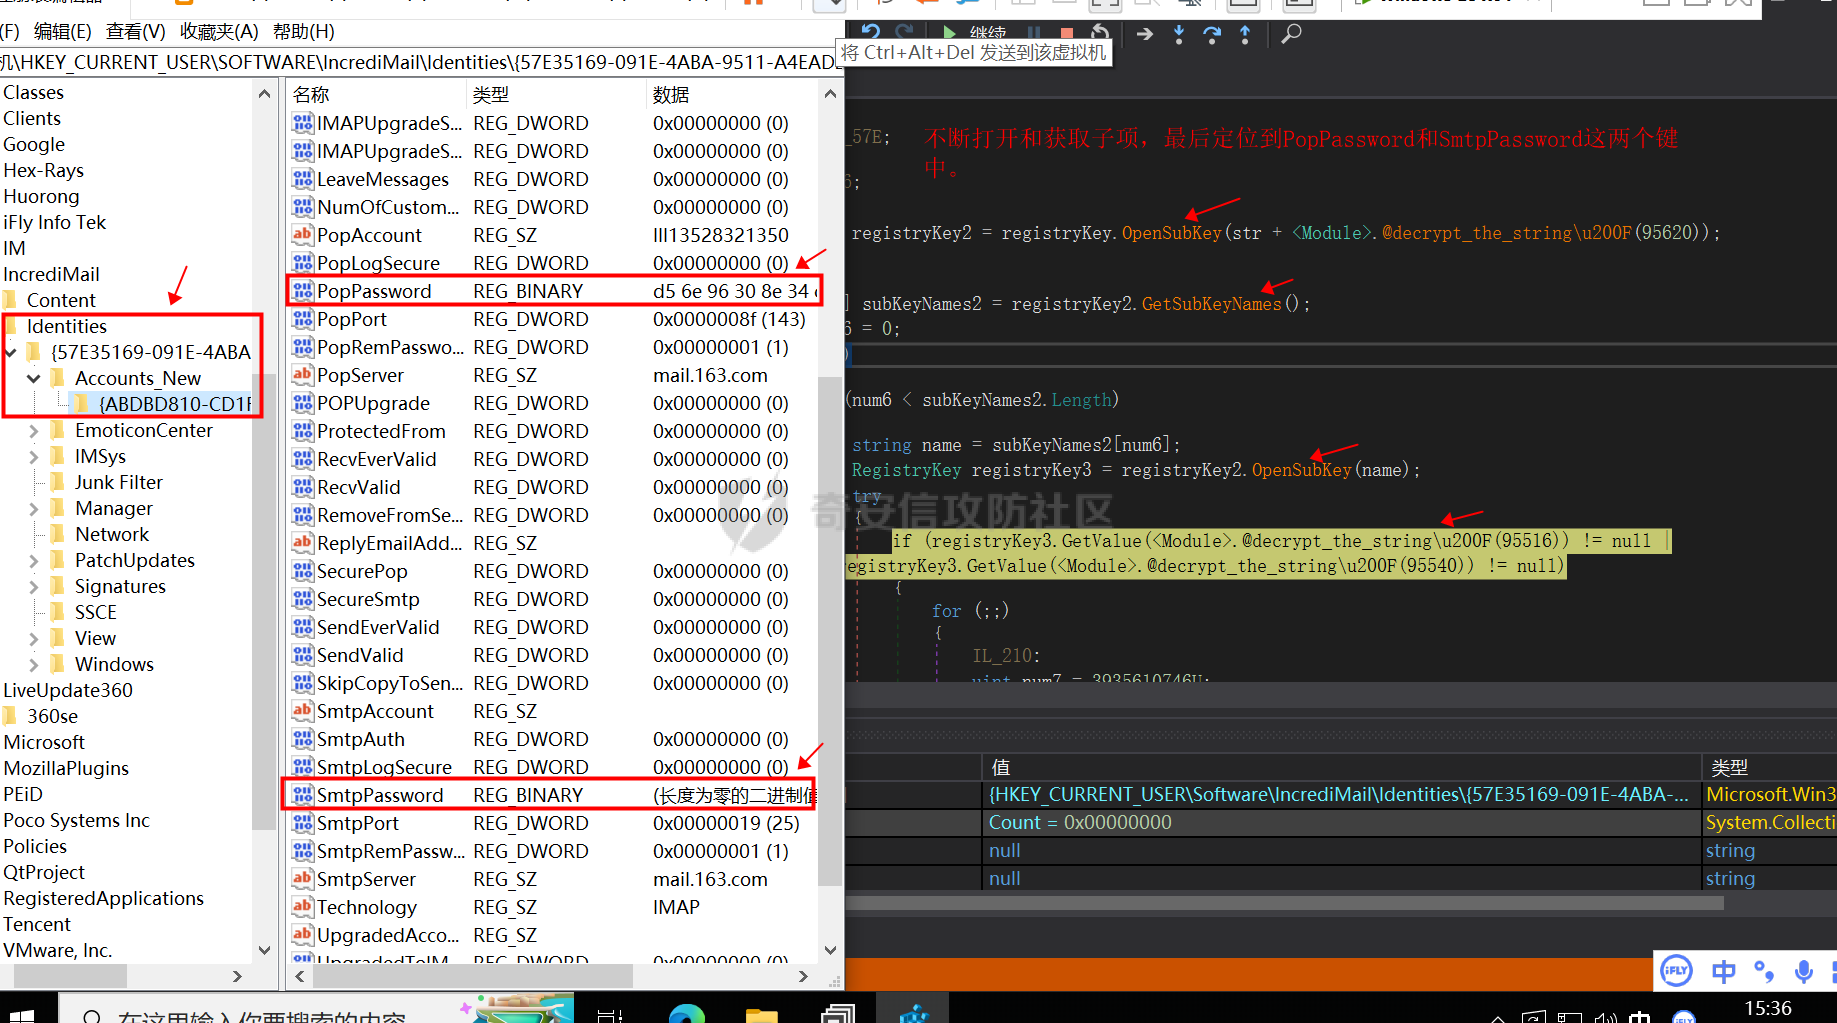This screenshot has width=1837, height=1023.
Task: Open search with the magnifier icon
Action: (1291, 34)
